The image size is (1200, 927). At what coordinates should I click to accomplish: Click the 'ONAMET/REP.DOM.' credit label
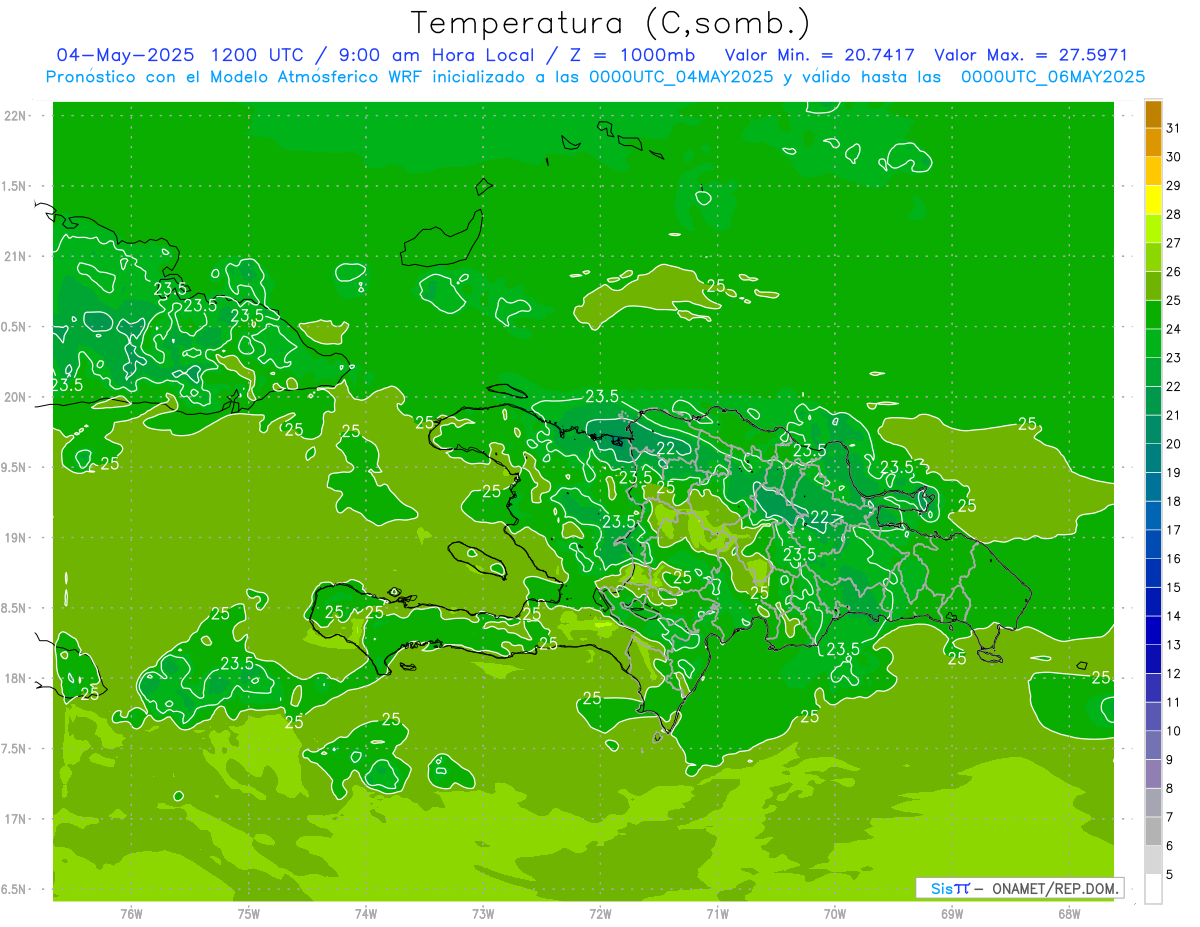[1056, 888]
